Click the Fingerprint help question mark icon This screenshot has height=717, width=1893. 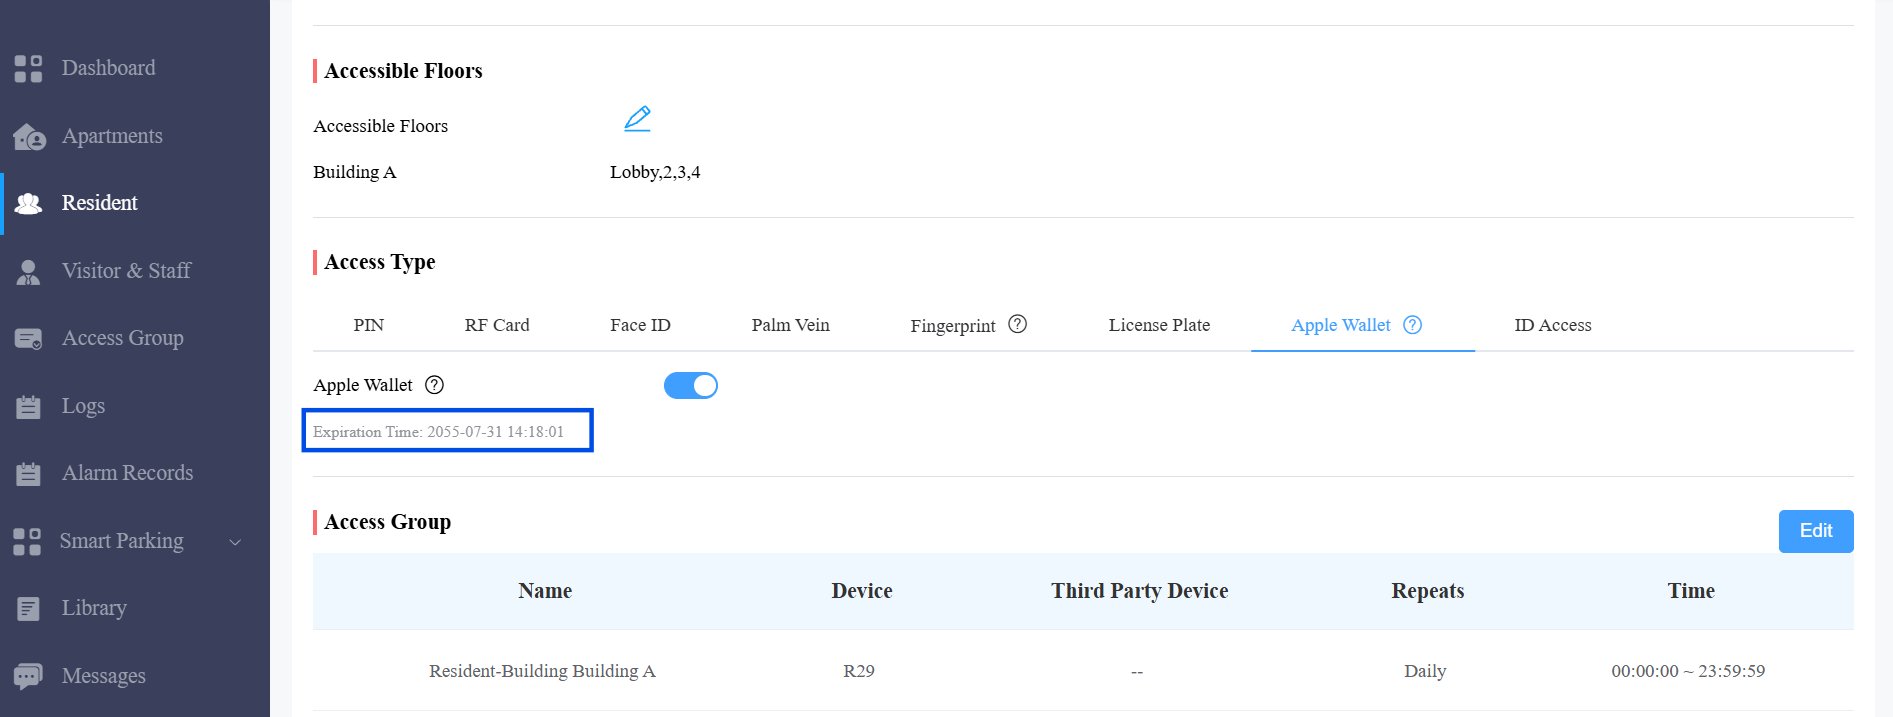pyautogui.click(x=1017, y=324)
